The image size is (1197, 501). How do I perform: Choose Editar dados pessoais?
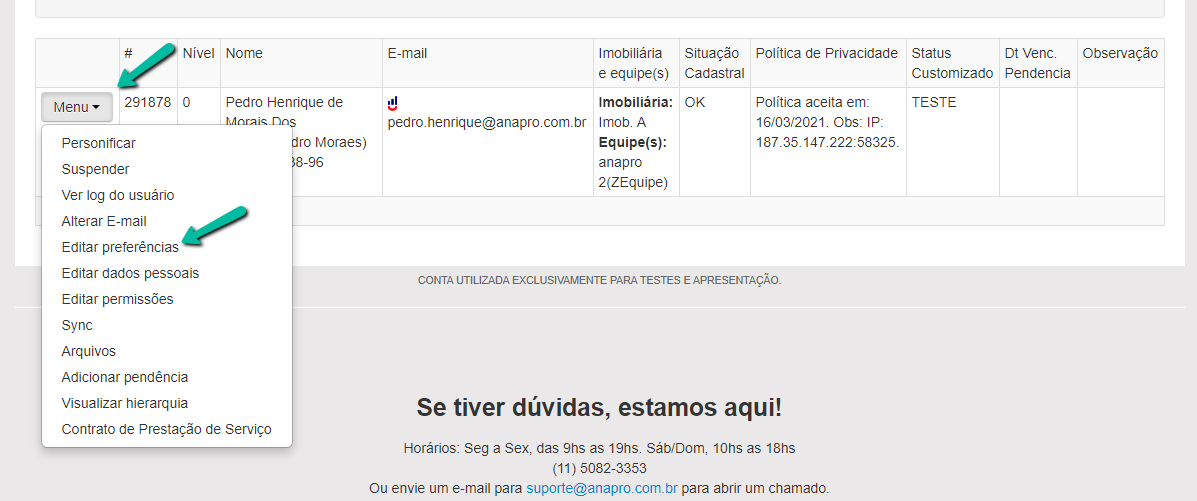[130, 273]
